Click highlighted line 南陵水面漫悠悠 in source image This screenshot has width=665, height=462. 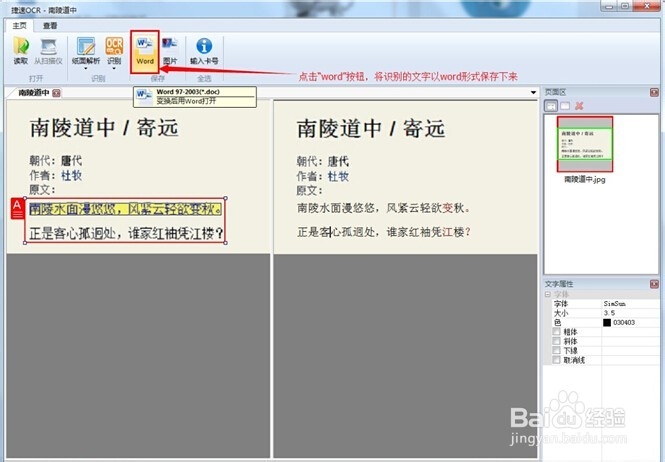tap(126, 209)
